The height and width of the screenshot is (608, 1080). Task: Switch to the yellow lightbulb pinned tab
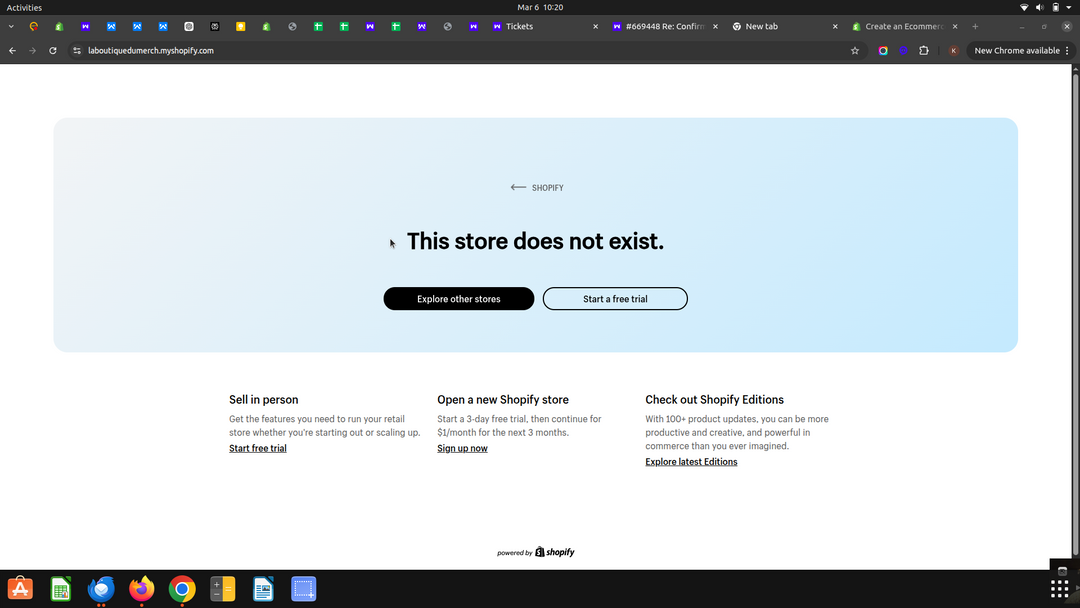coord(240,26)
